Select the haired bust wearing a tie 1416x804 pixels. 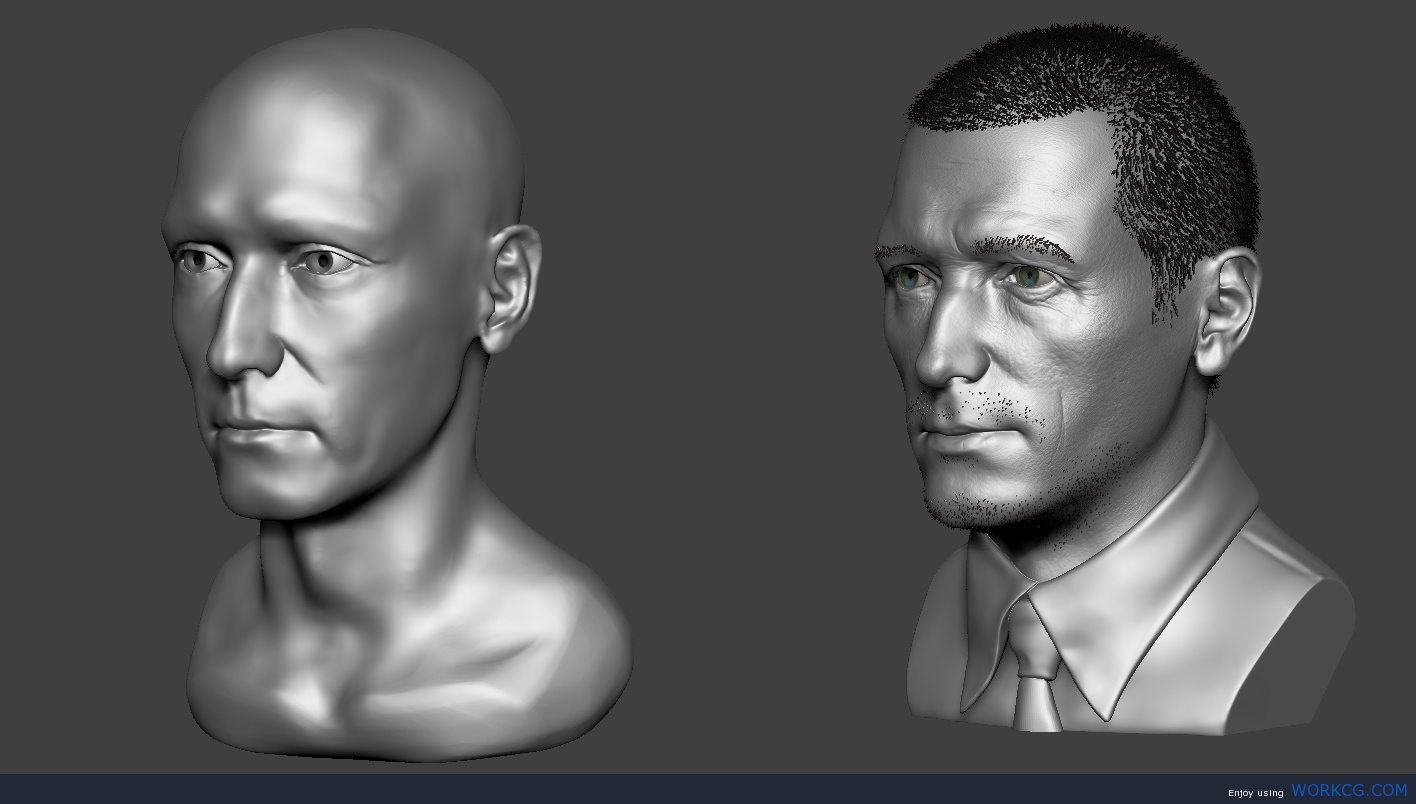click(x=1115, y=380)
